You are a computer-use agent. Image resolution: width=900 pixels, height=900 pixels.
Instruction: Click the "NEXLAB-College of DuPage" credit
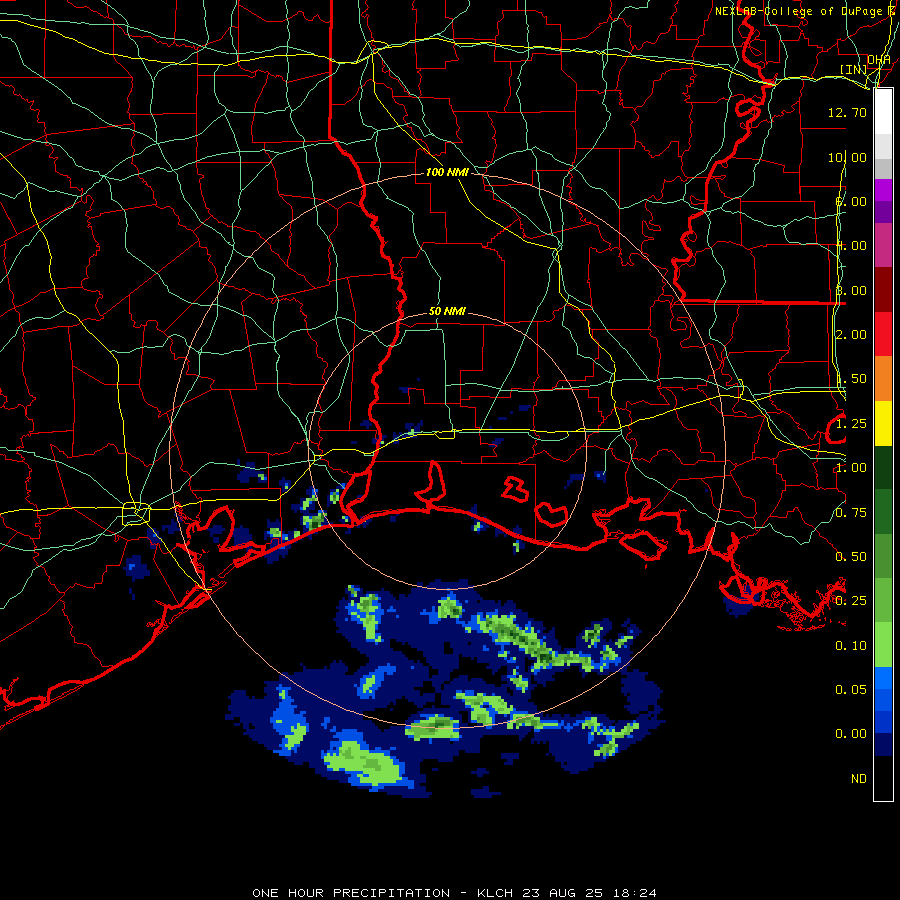(798, 11)
